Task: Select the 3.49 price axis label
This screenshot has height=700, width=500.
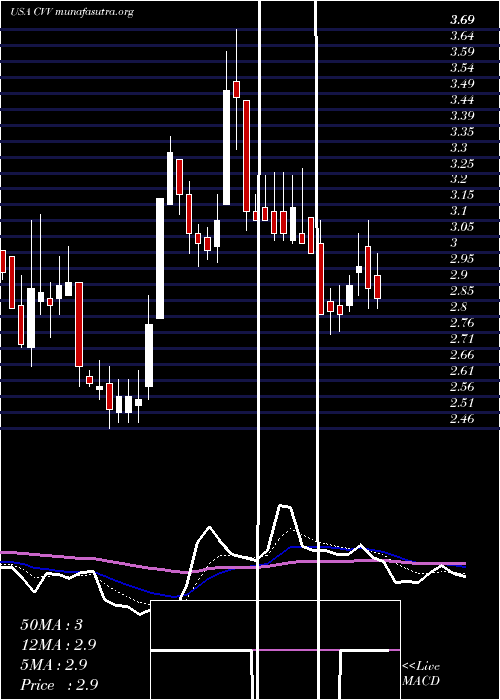Action: (x=462, y=83)
